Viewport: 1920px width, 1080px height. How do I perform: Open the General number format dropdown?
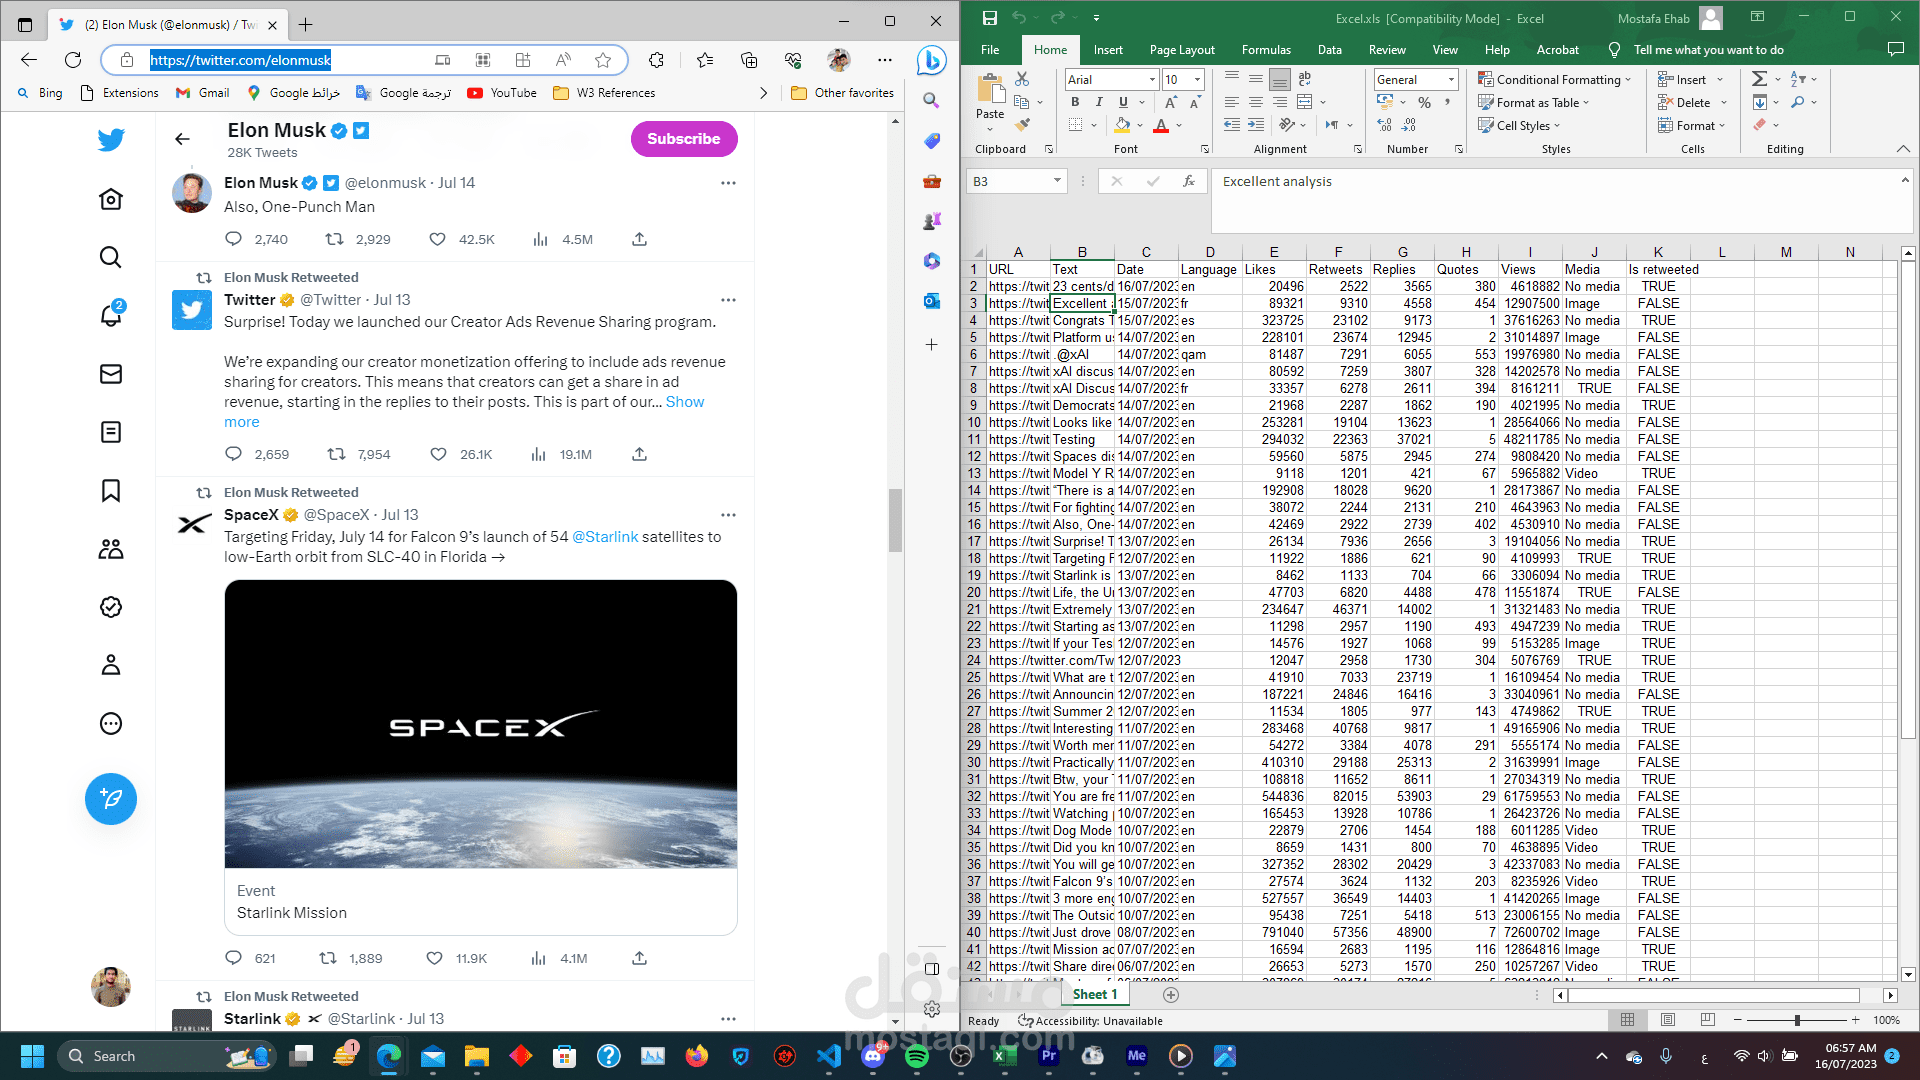point(1451,79)
